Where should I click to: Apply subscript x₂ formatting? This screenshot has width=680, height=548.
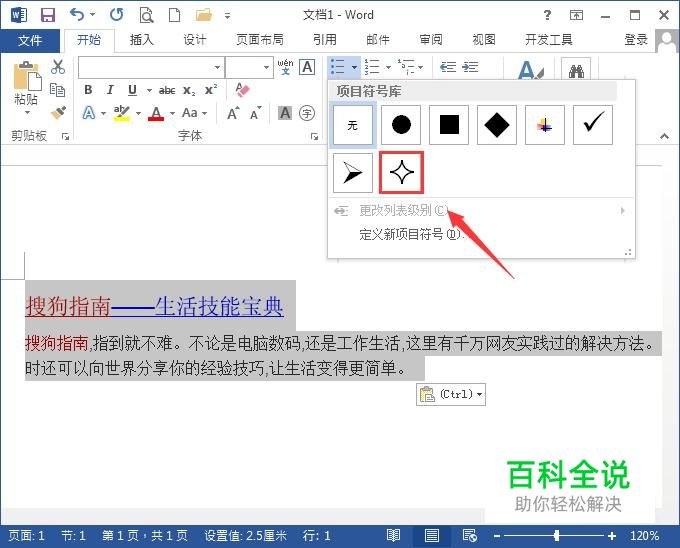pyautogui.click(x=189, y=90)
